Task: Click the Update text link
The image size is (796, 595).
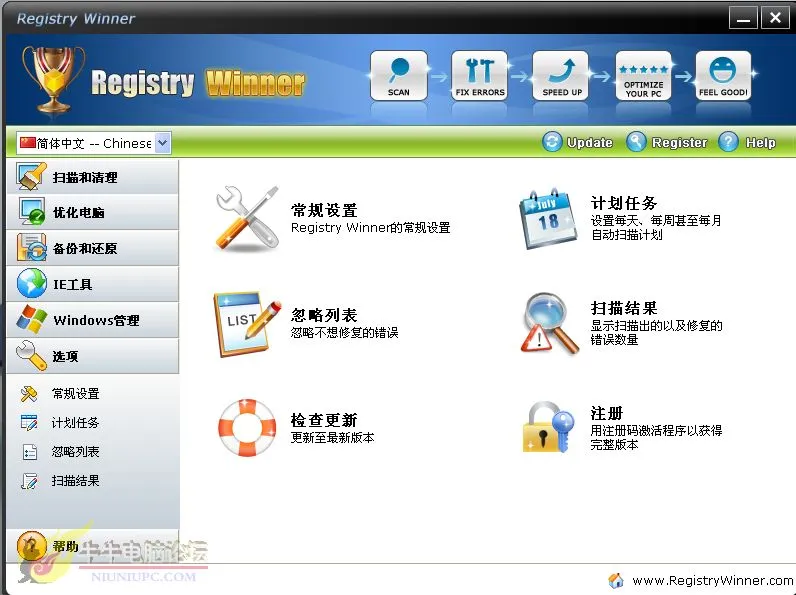Action: tap(589, 143)
